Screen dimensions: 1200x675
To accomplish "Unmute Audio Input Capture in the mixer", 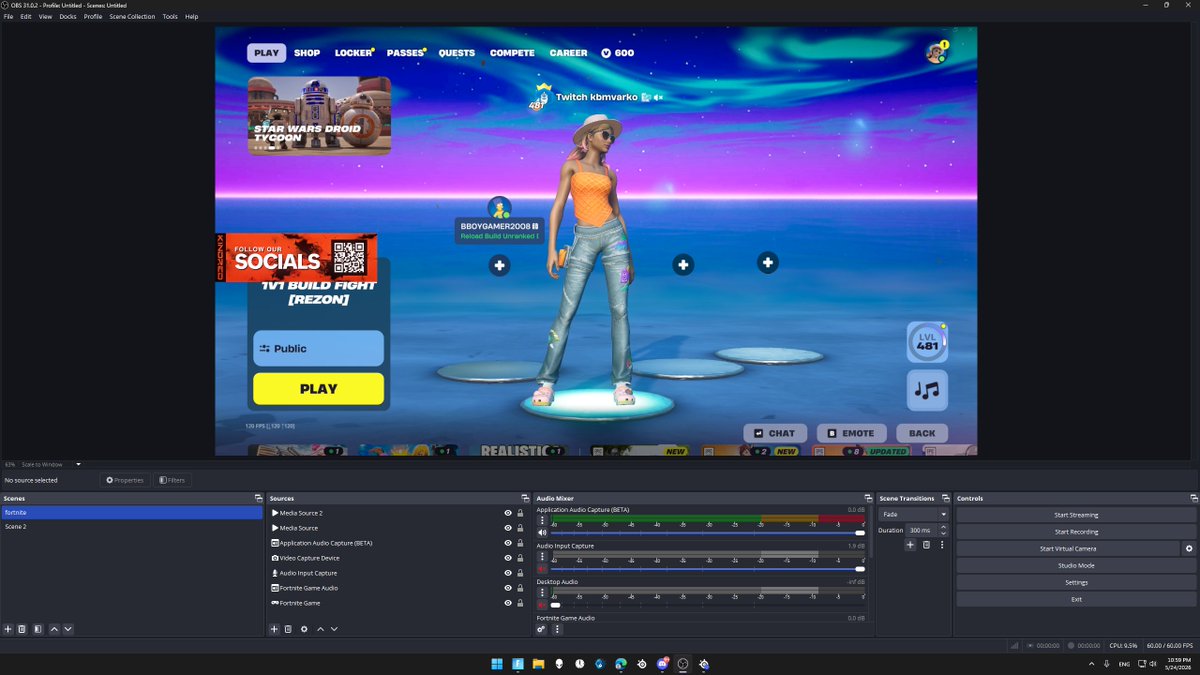I will pos(542,569).
